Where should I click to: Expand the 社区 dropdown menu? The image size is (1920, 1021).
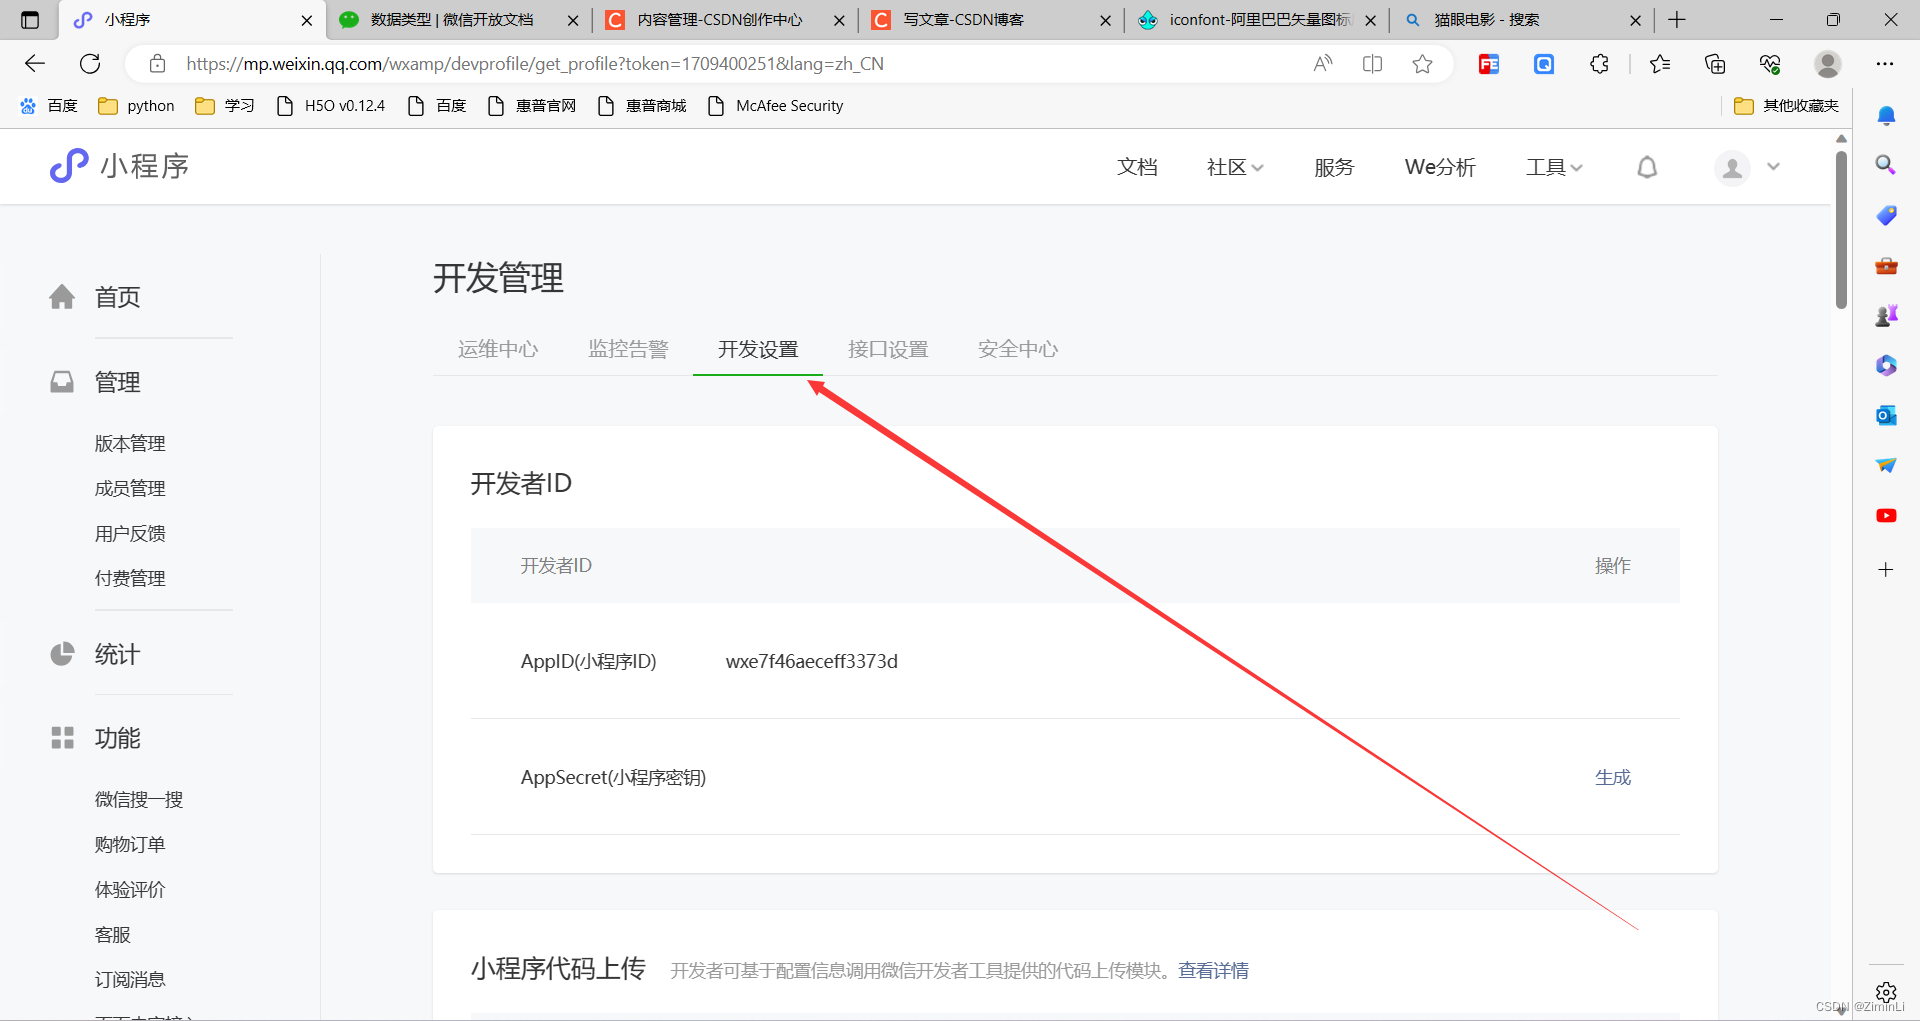point(1235,167)
